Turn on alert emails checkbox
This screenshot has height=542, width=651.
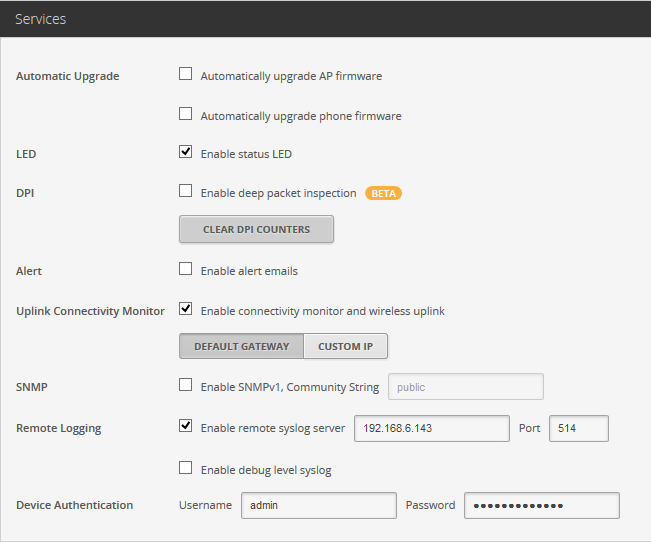(185, 269)
